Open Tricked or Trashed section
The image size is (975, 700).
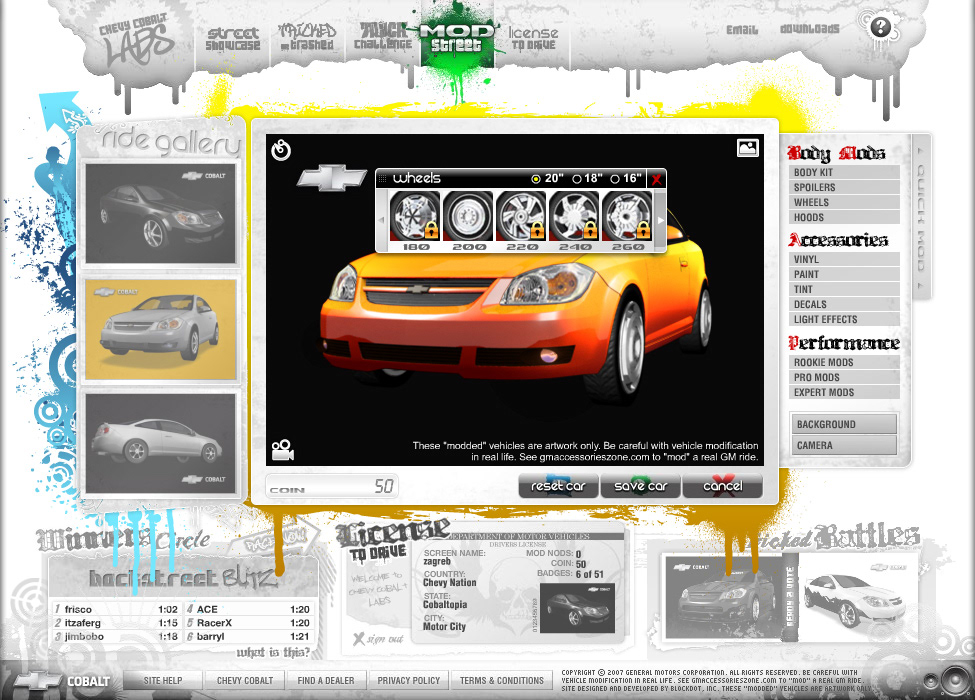pyautogui.click(x=307, y=37)
